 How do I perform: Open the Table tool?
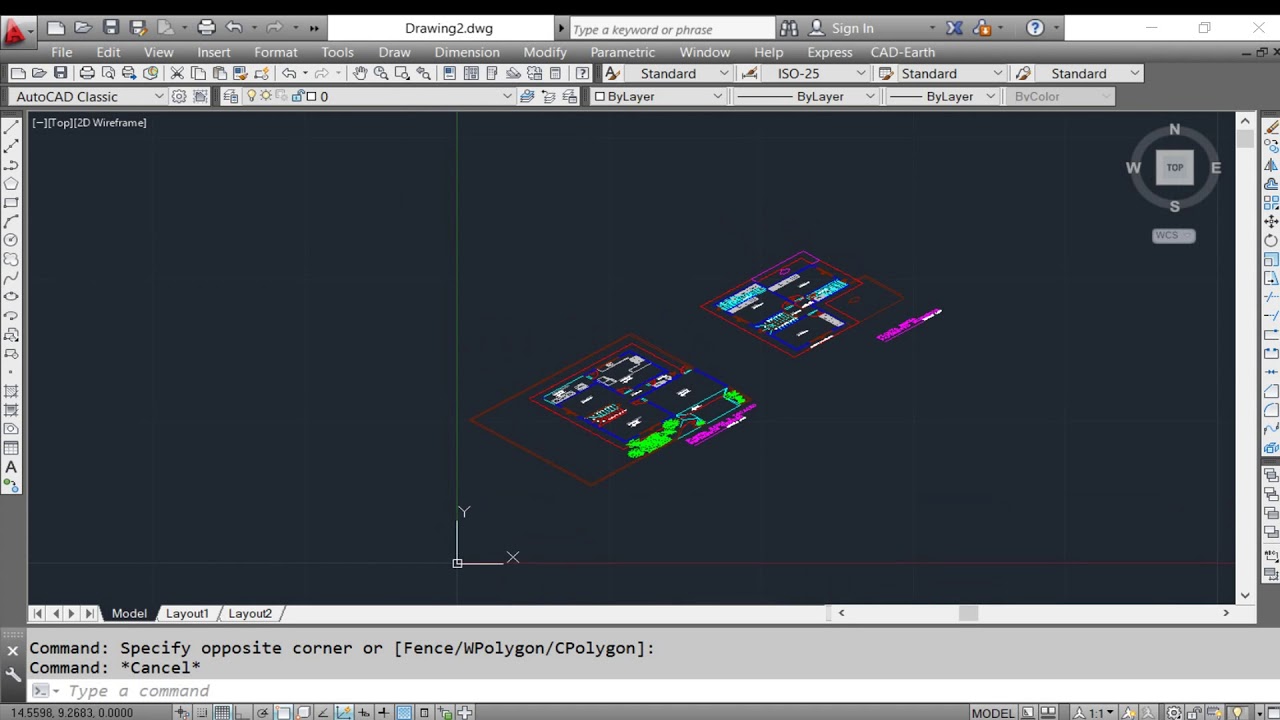[11, 448]
